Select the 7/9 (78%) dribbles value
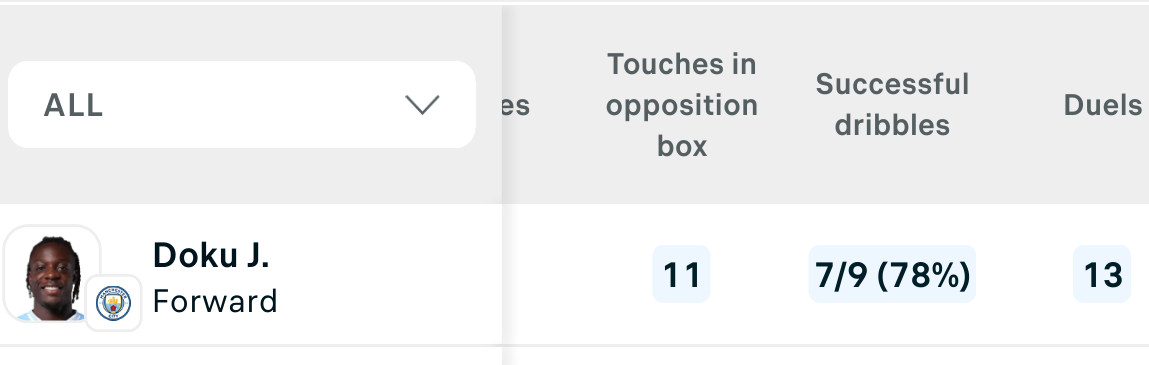This screenshot has height=365, width=1149. [x=892, y=274]
